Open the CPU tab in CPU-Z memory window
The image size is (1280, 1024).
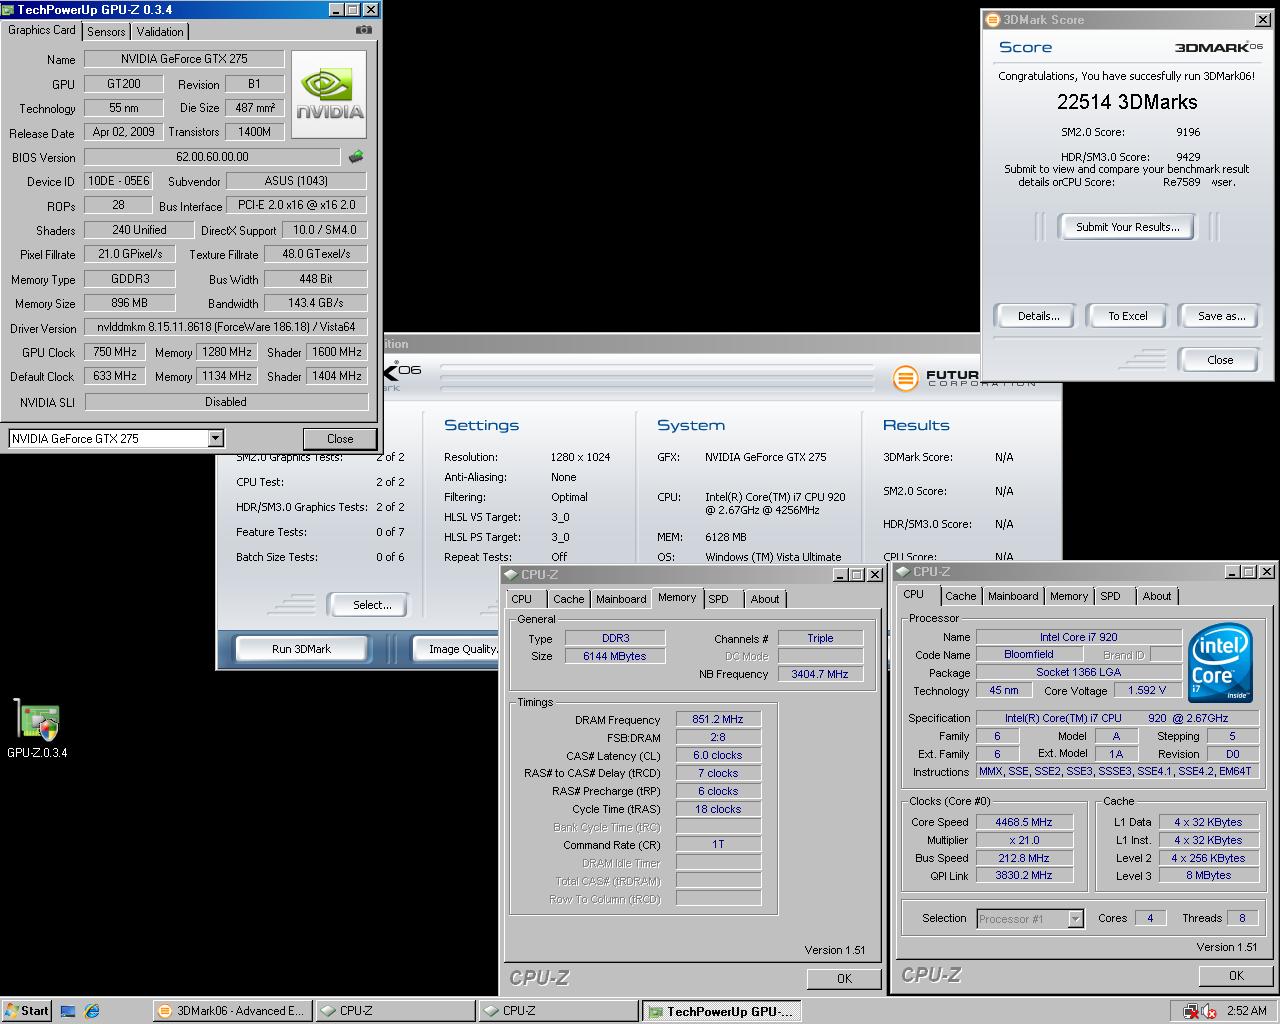[522, 599]
